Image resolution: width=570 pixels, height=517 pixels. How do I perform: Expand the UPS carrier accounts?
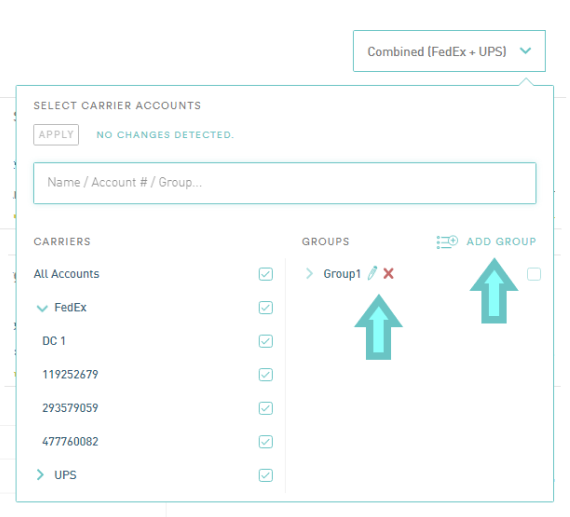click(x=40, y=474)
